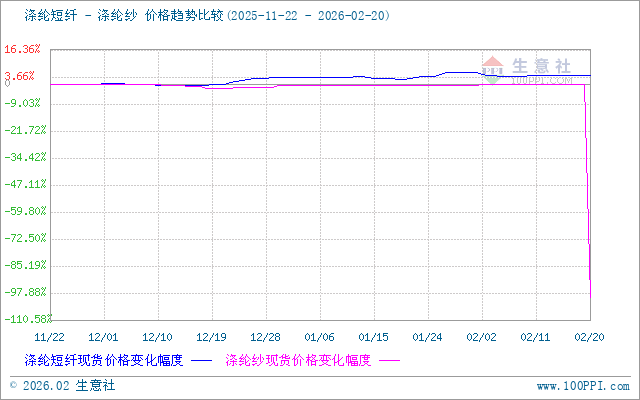Select the 01/15 x-axis date label
Image resolution: width=640 pixels, height=400 pixels.
(x=373, y=337)
